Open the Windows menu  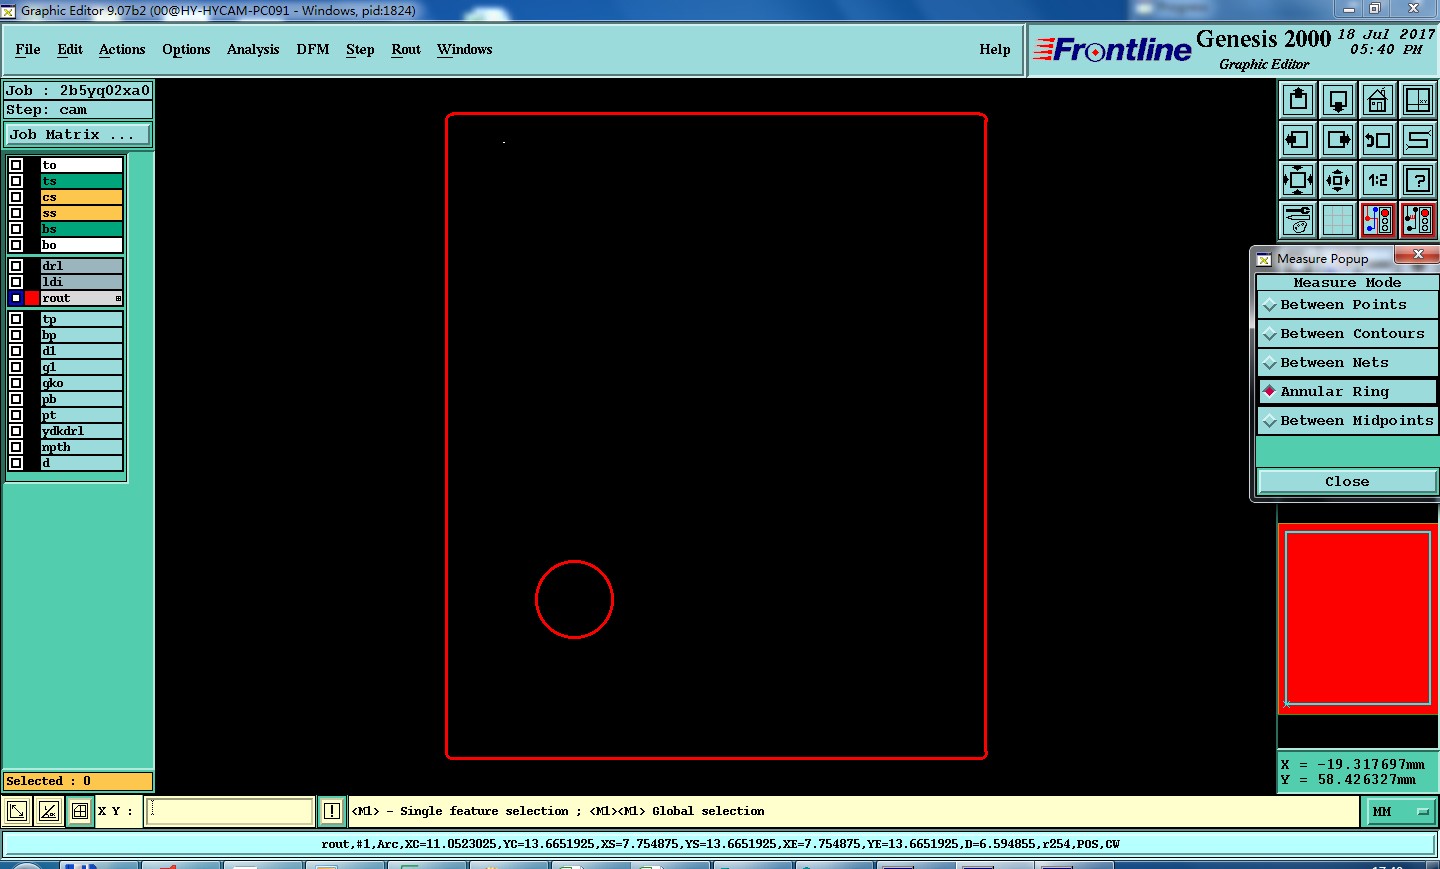465,49
